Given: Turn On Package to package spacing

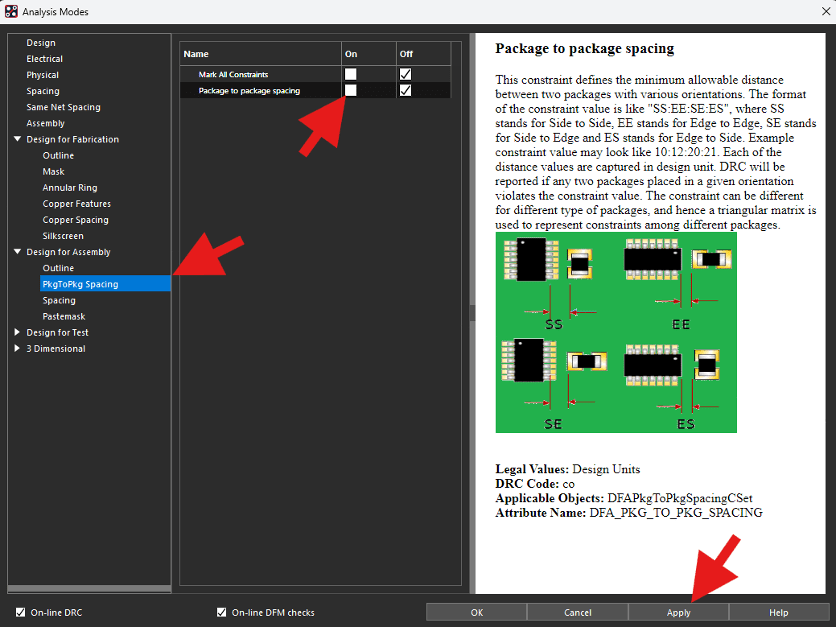Looking at the screenshot, I should point(350,90).
